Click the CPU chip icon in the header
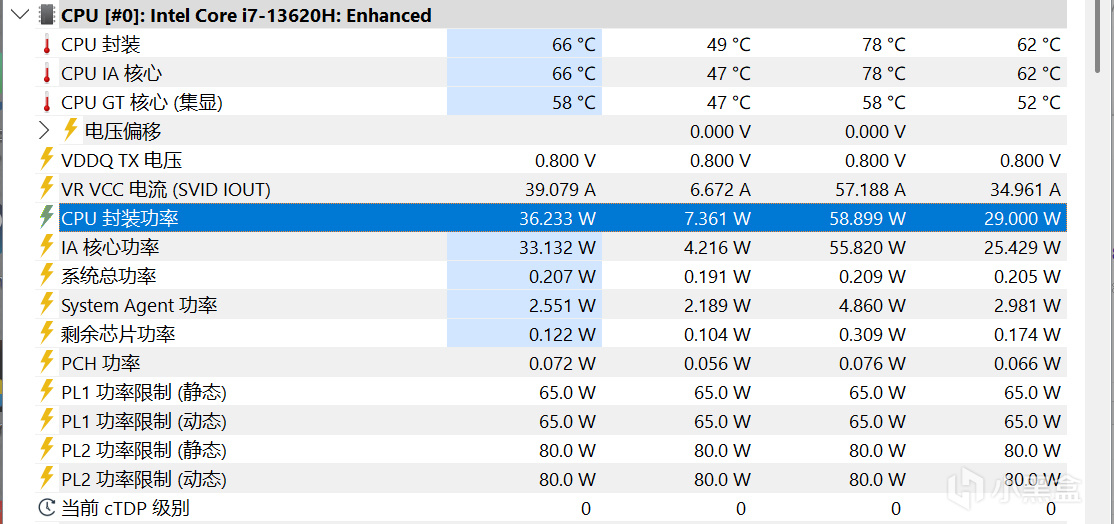The height and width of the screenshot is (524, 1114). 46,14
